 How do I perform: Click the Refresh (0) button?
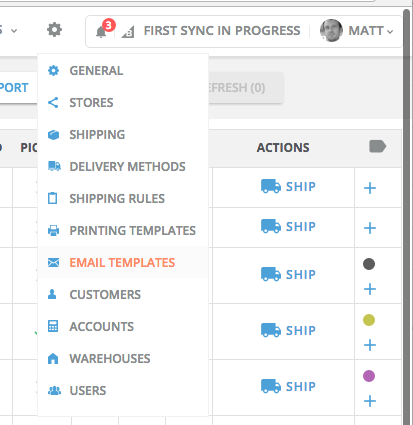(246, 88)
